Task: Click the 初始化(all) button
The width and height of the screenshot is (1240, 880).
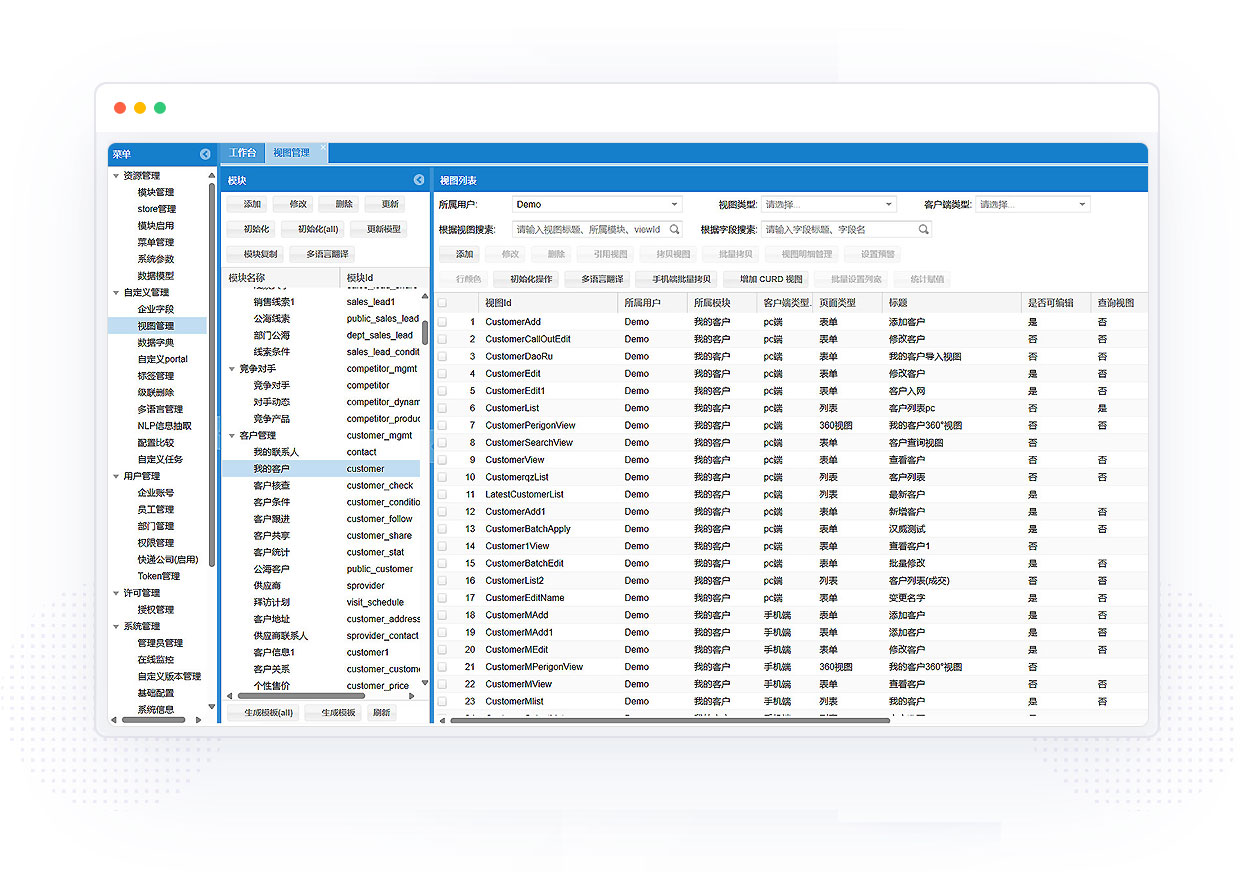Action: tap(312, 229)
